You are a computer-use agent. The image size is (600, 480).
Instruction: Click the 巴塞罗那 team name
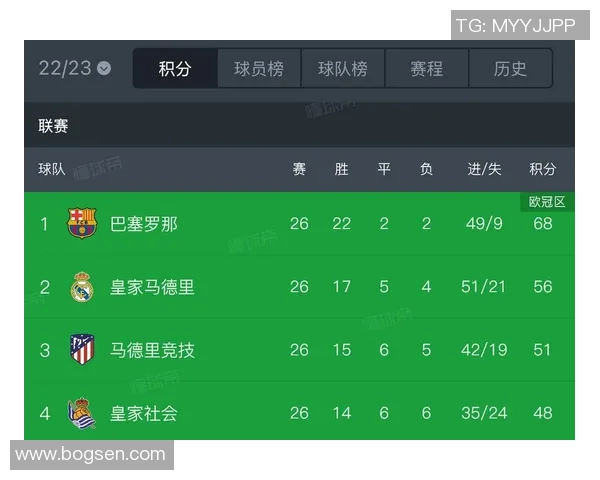[144, 224]
